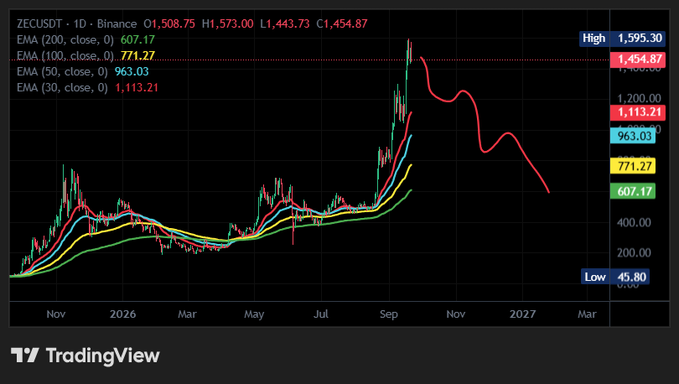Click the current price tag 1,454.87
679x384 pixels.
[x=637, y=59]
